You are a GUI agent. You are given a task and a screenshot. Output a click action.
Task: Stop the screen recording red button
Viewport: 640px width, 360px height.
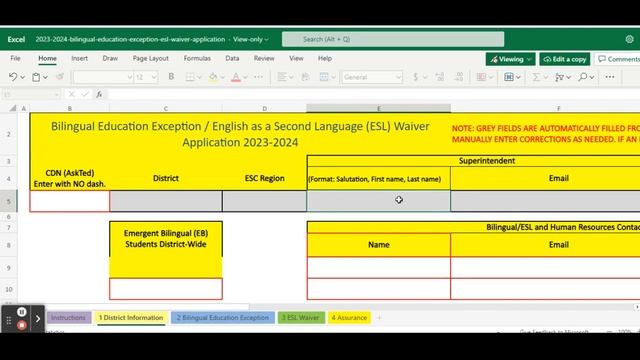pos(22,325)
